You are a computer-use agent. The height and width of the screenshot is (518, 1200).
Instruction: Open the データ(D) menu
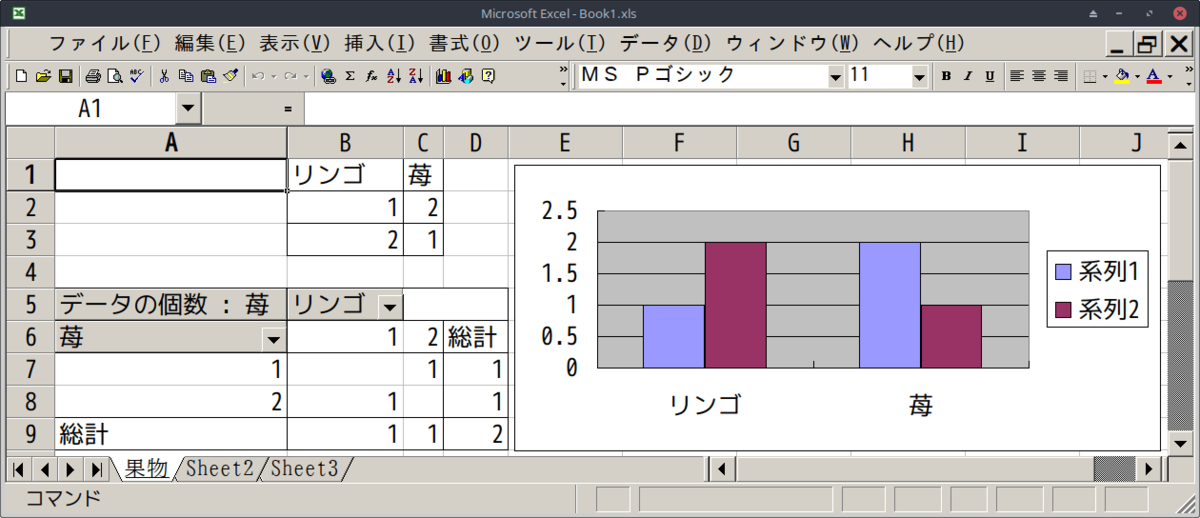665,44
